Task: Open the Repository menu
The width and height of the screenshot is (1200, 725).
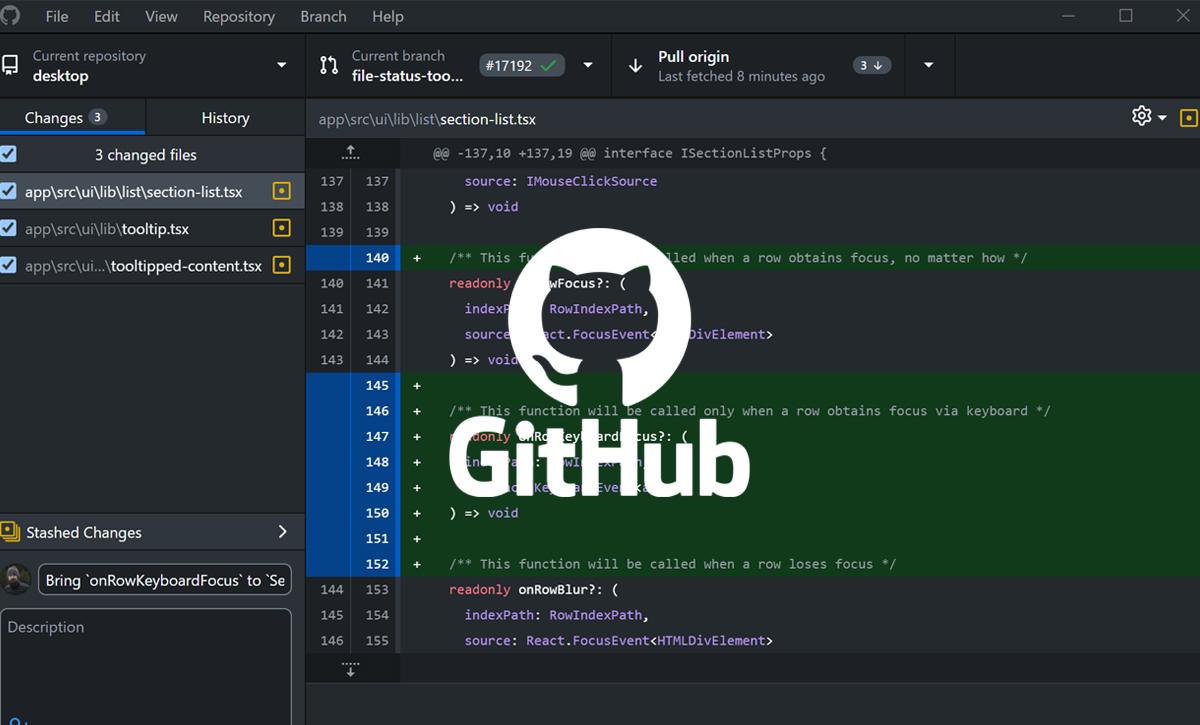Action: point(239,16)
